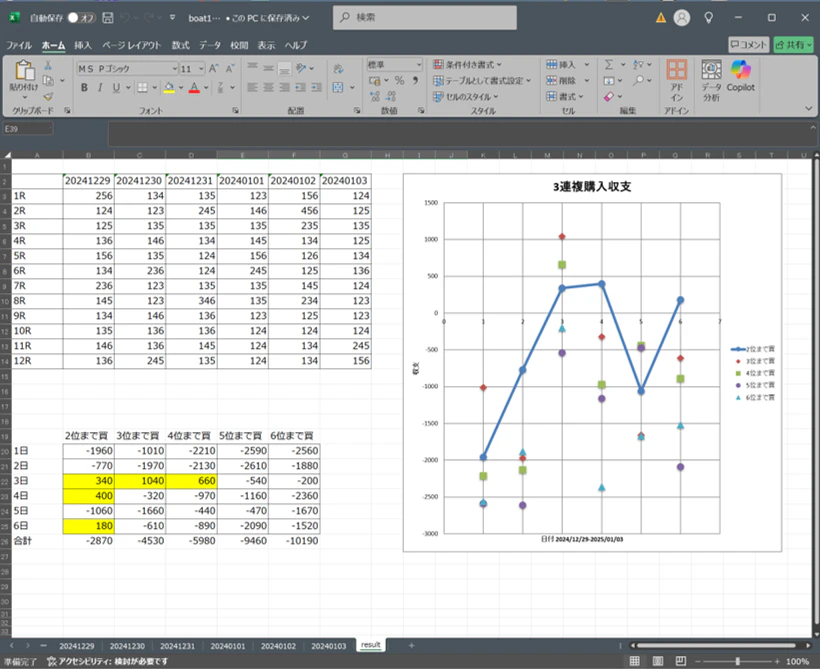This screenshot has height=669, width=820.
Task: Open the Add-ins icon
Action: 676,81
